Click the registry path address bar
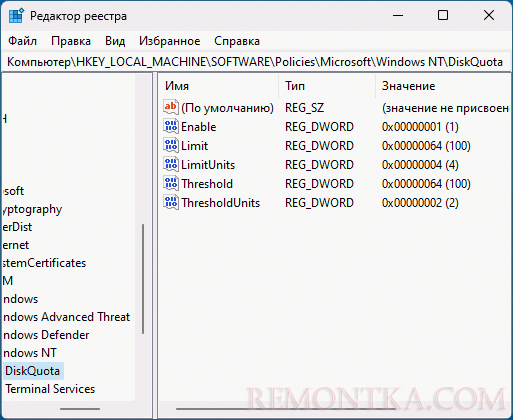513x420 pixels. coord(256,62)
